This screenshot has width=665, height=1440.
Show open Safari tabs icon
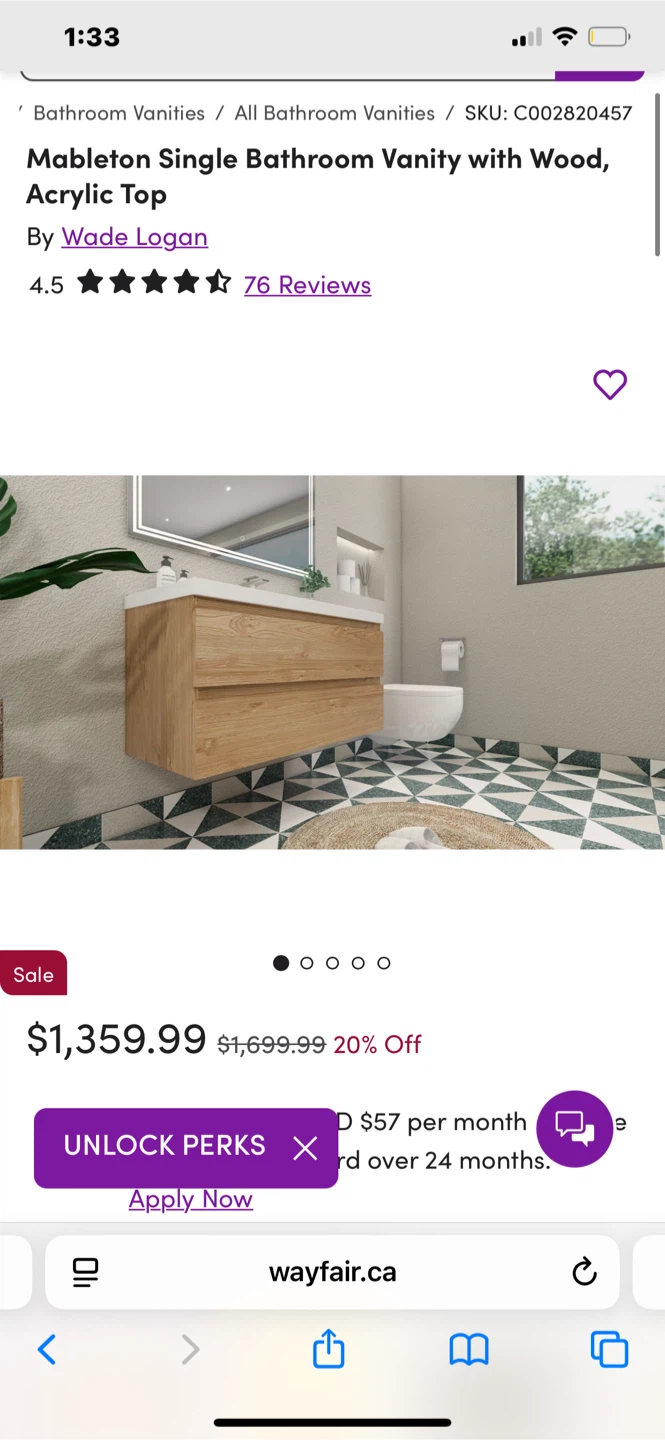(x=609, y=1350)
